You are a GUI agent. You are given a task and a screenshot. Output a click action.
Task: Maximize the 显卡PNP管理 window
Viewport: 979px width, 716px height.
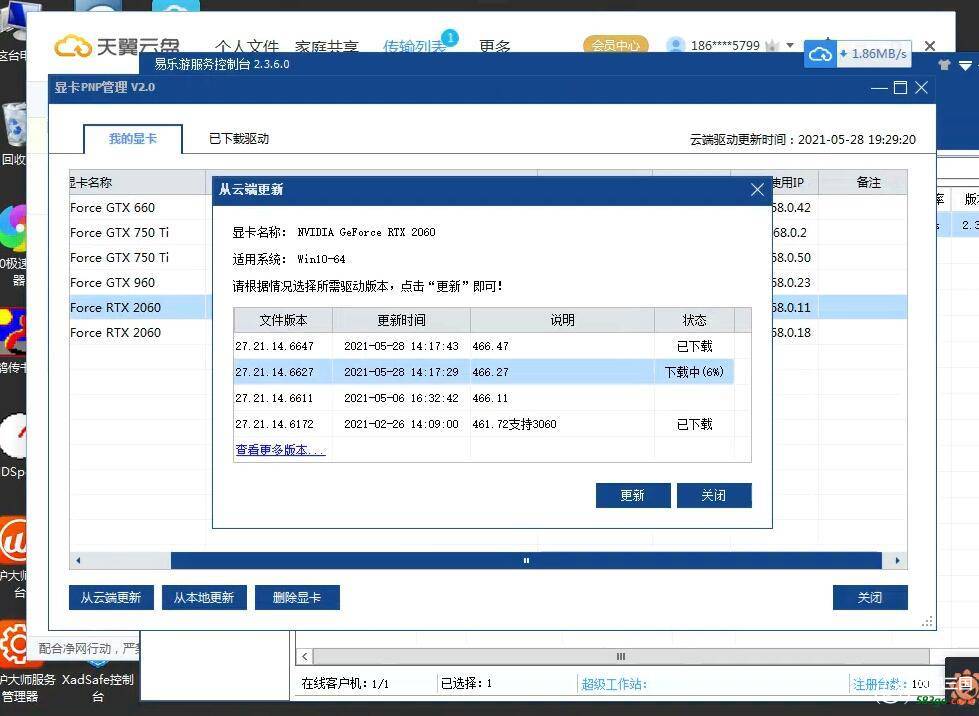click(900, 87)
